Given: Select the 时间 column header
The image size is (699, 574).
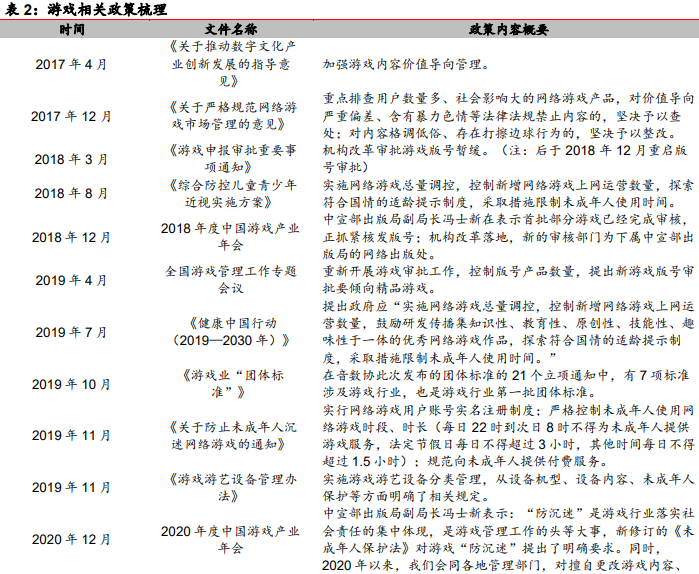Looking at the screenshot, I should click(x=71, y=29).
